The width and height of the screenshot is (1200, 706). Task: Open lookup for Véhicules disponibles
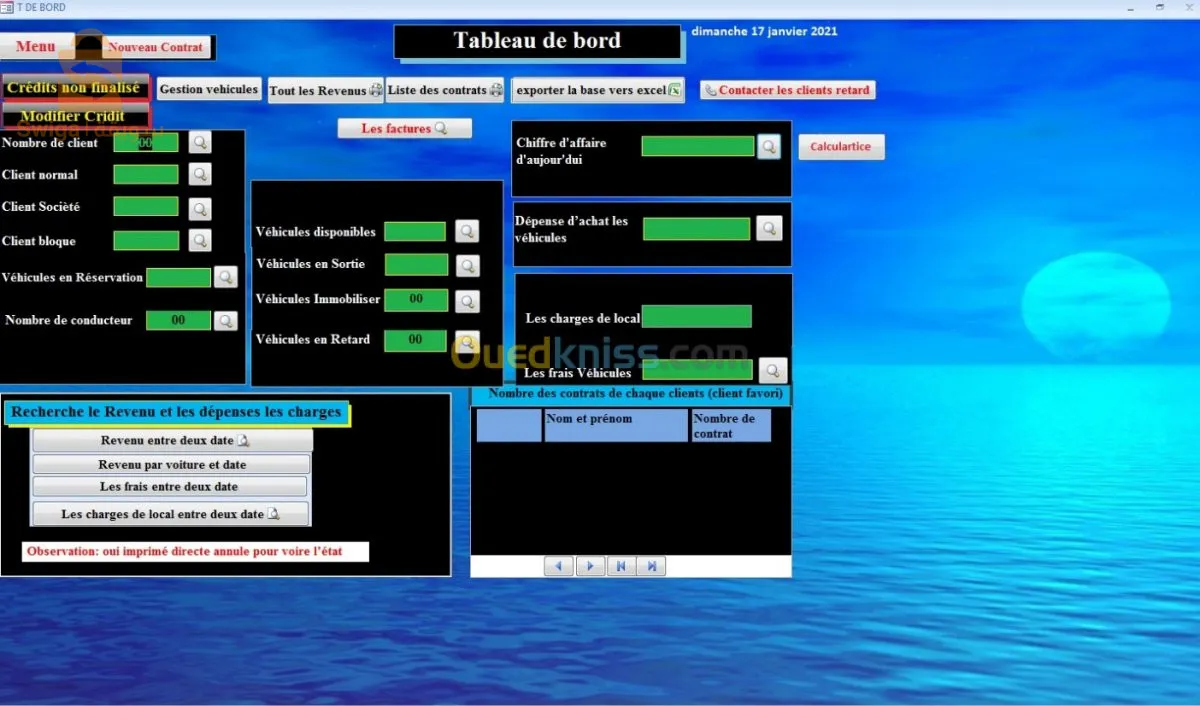[x=467, y=232]
